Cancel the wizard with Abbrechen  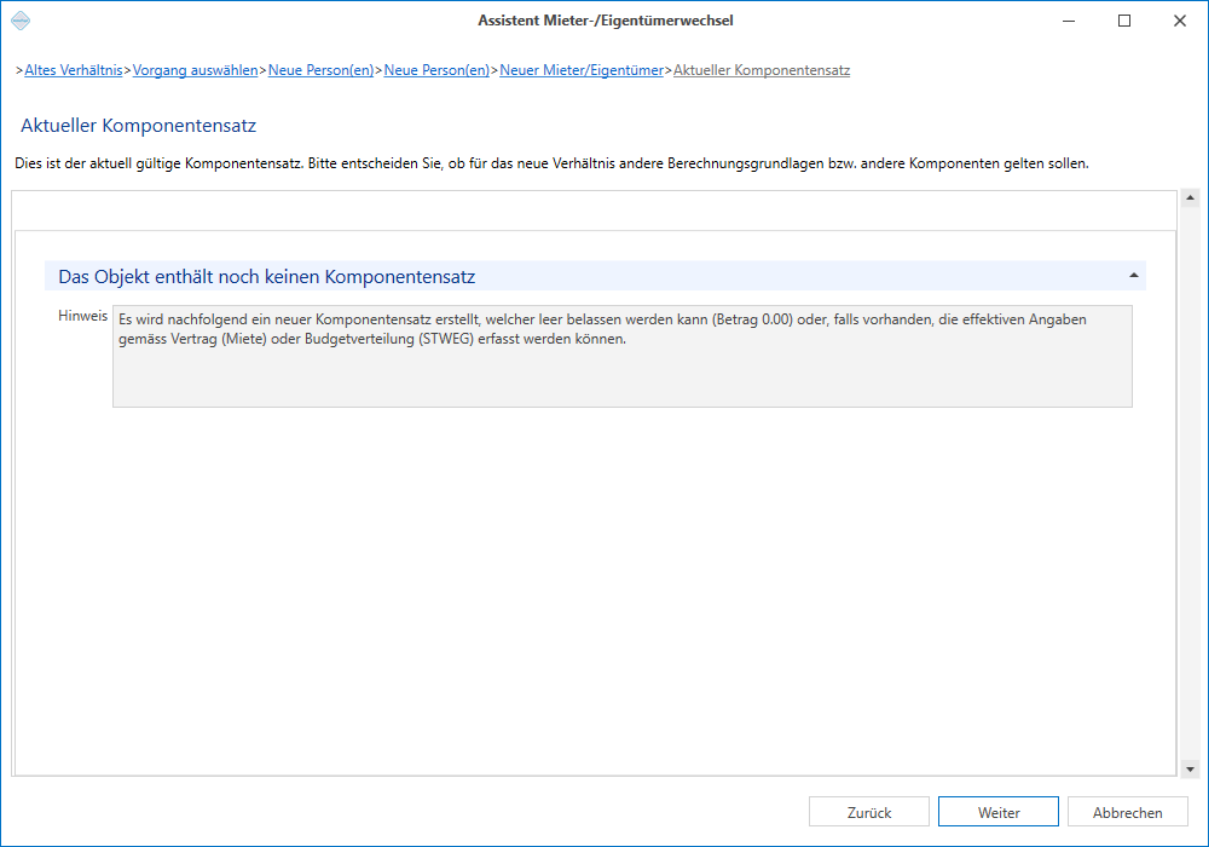[1127, 812]
